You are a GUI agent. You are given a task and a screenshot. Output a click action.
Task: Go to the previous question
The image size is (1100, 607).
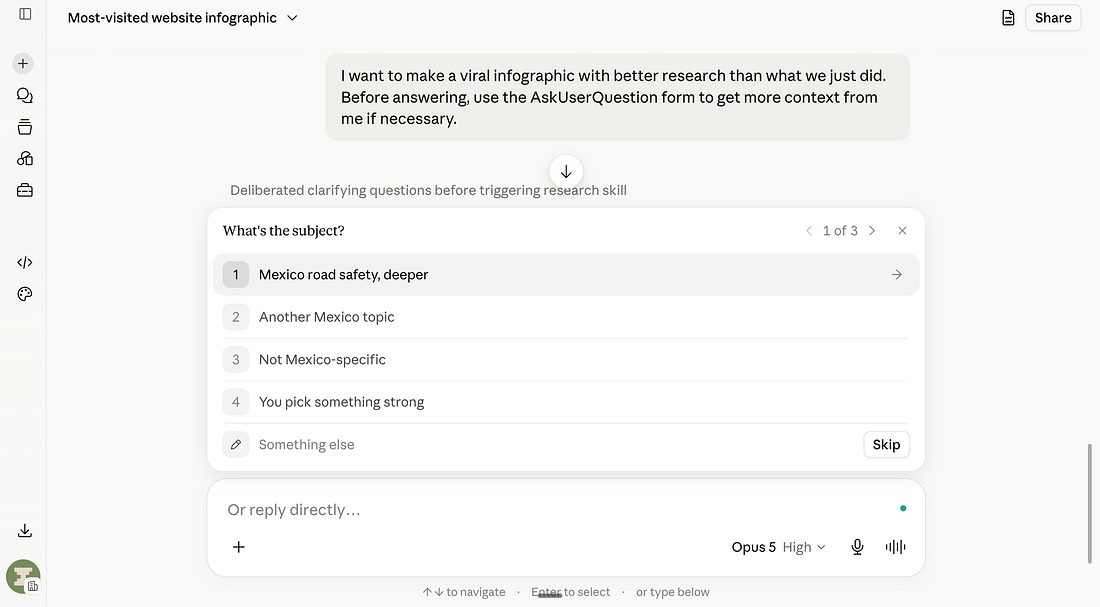click(x=809, y=231)
